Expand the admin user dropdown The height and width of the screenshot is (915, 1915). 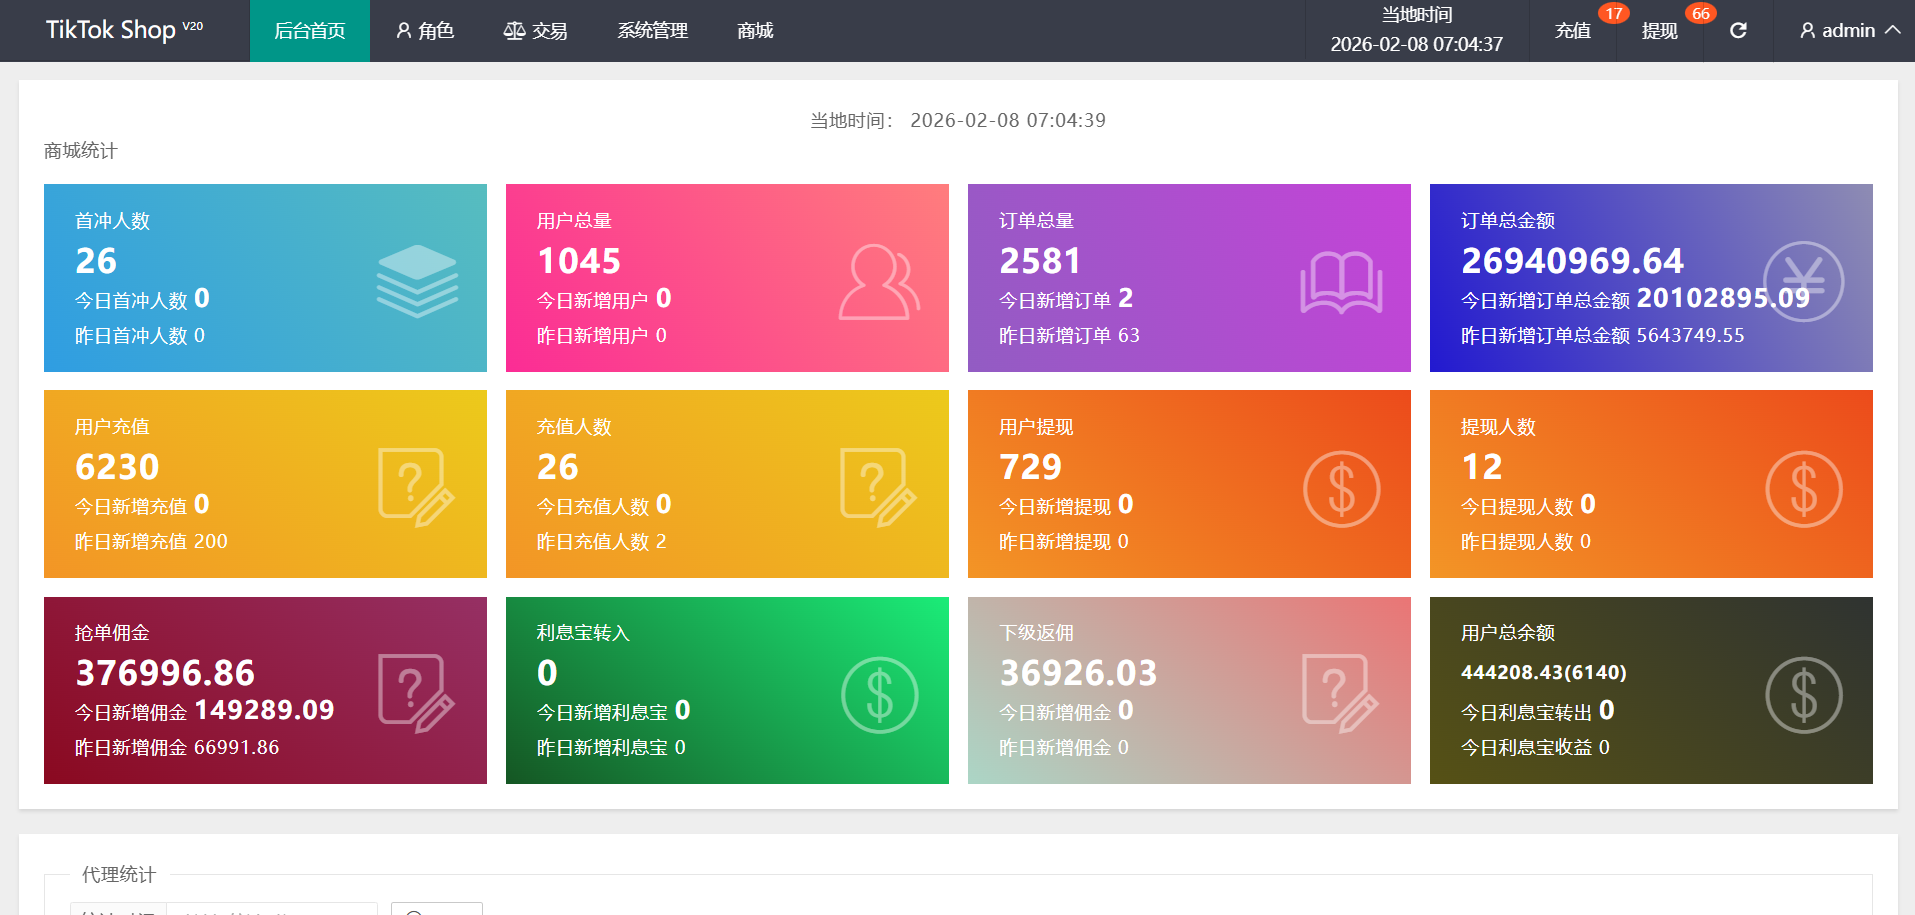1849,31
